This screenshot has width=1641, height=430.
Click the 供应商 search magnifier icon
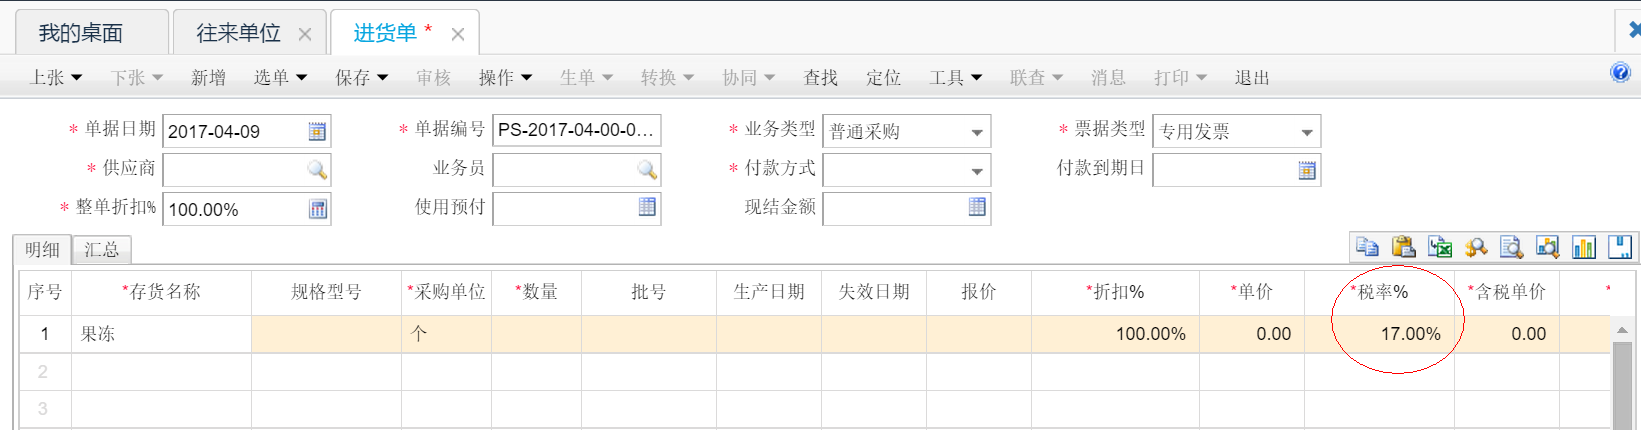pos(317,170)
